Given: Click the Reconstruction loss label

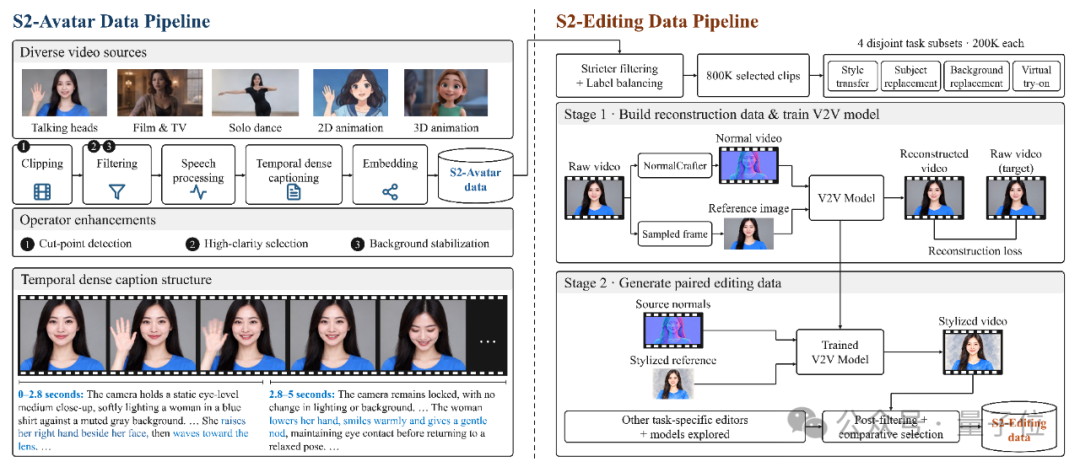Looking at the screenshot, I should click(x=975, y=251).
